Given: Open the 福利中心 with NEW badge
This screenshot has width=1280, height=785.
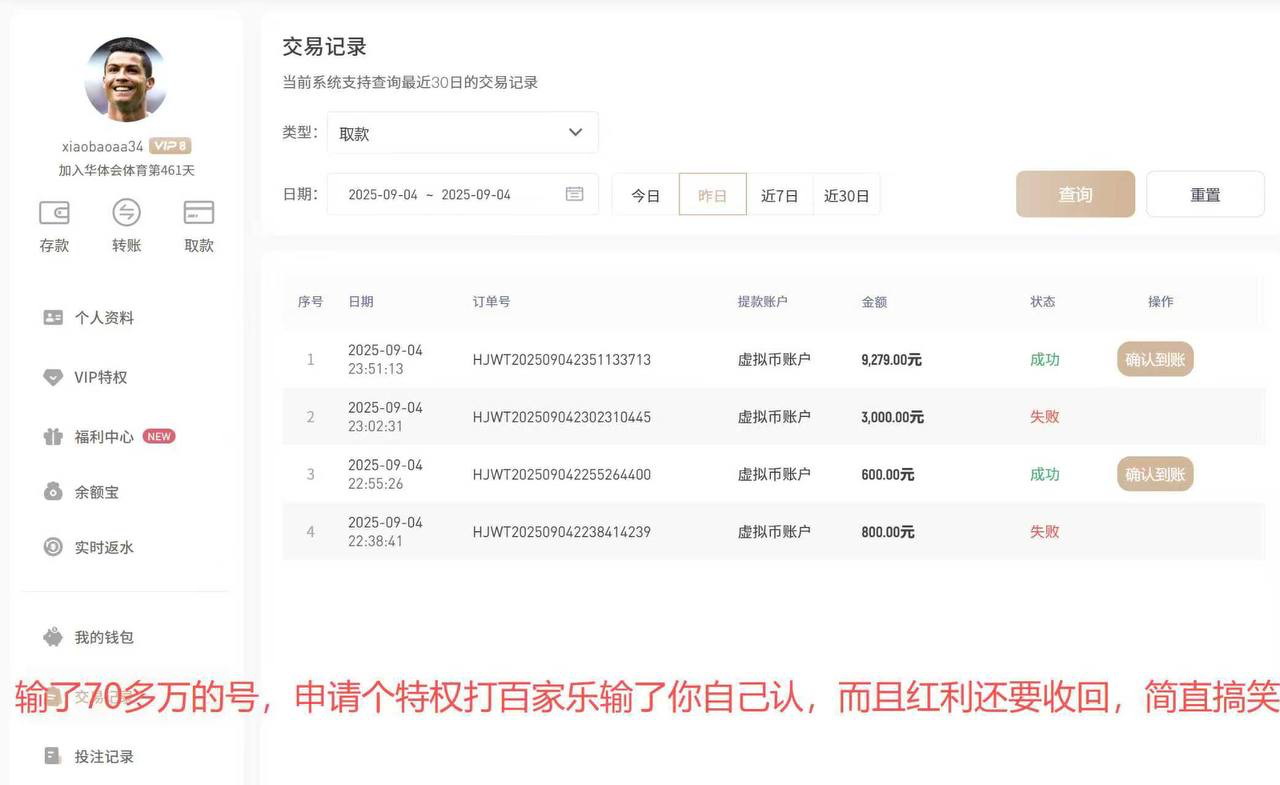Looking at the screenshot, I should 105,437.
